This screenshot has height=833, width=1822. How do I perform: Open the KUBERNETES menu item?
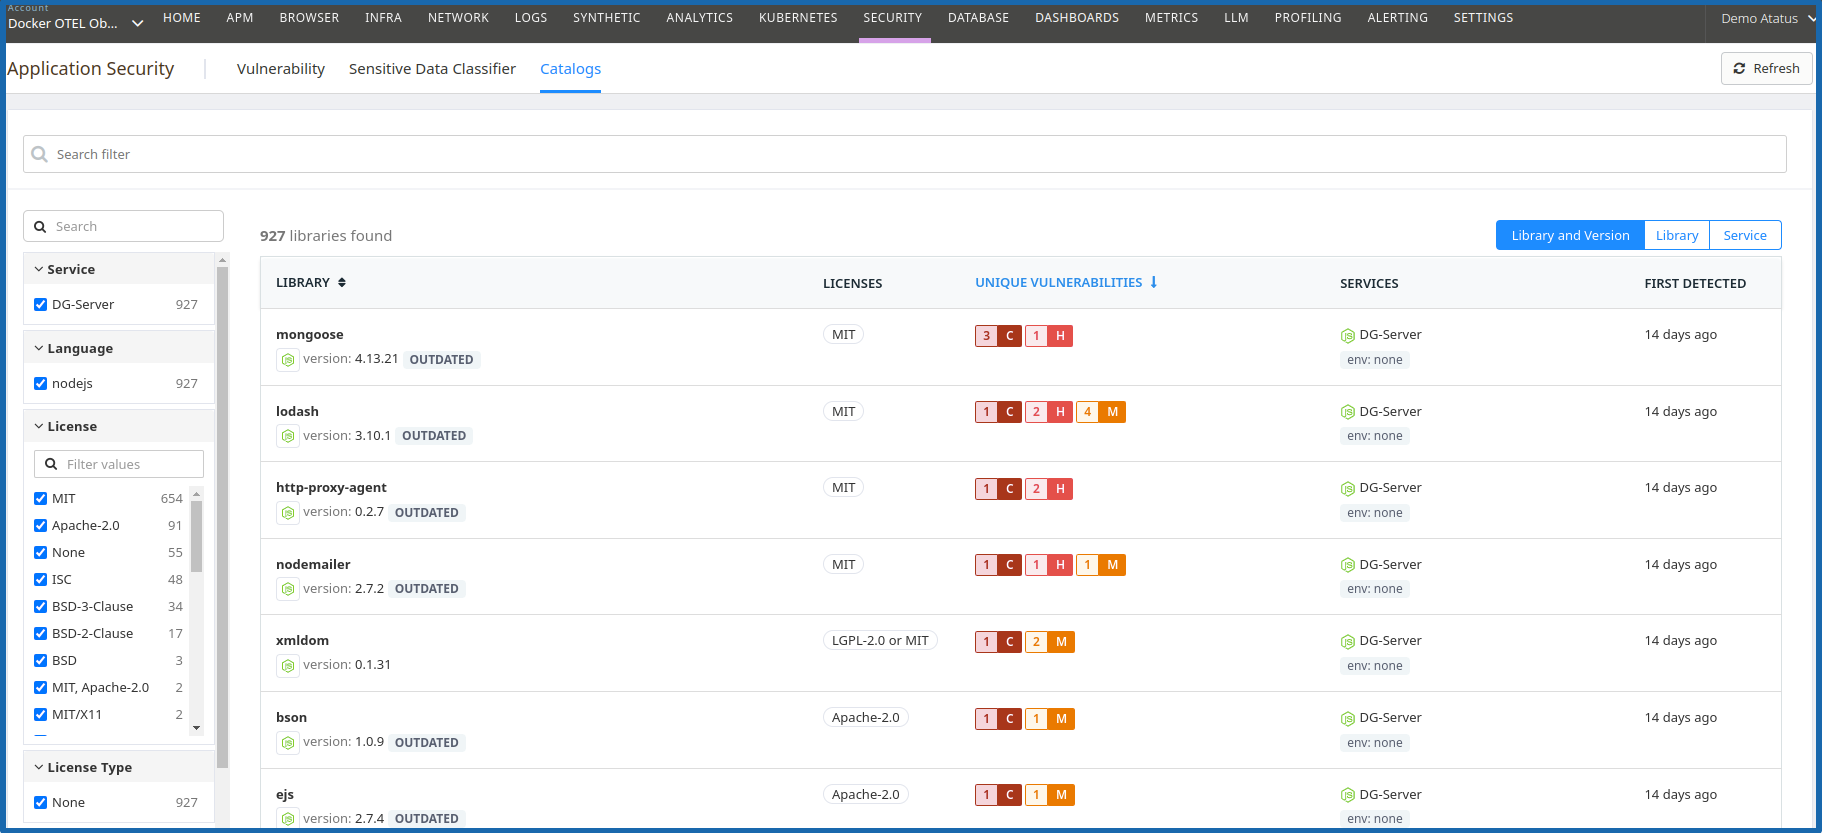797,18
